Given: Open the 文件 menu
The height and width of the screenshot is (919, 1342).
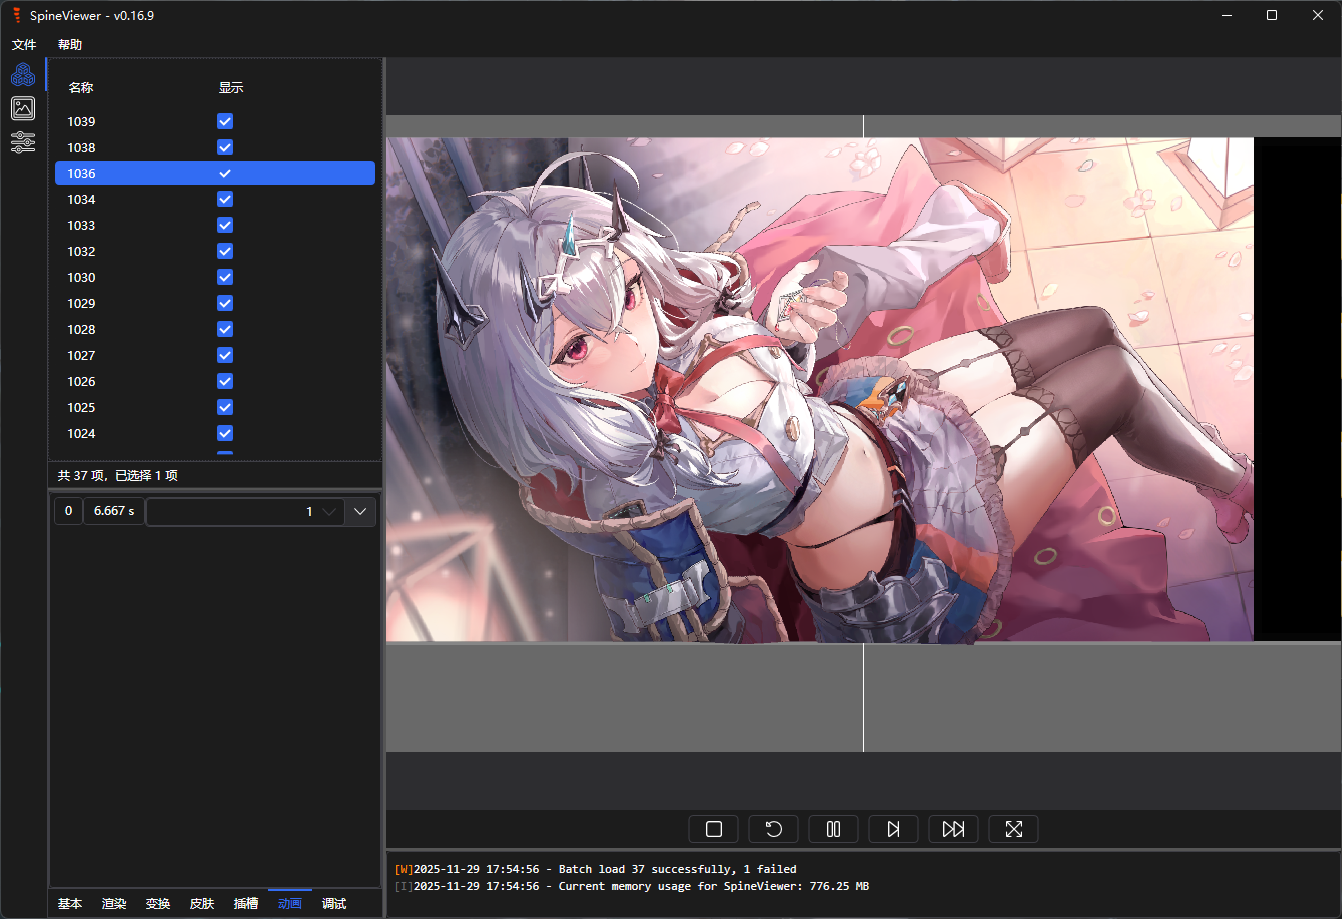Looking at the screenshot, I should click(x=24, y=45).
